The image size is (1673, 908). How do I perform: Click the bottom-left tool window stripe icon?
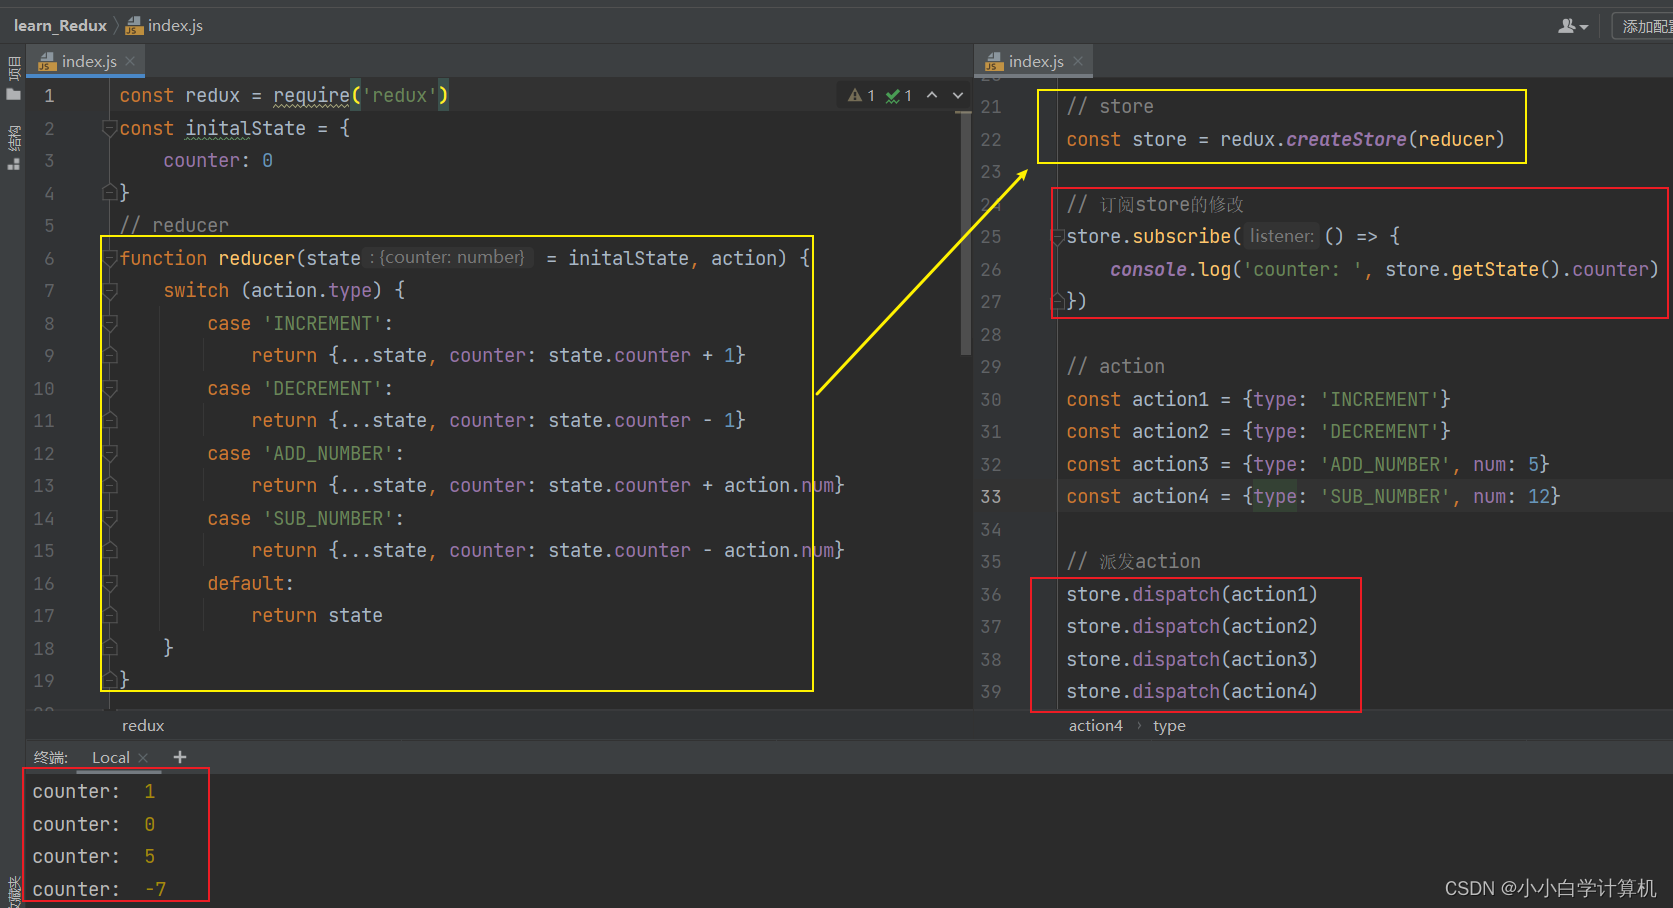coord(13,892)
